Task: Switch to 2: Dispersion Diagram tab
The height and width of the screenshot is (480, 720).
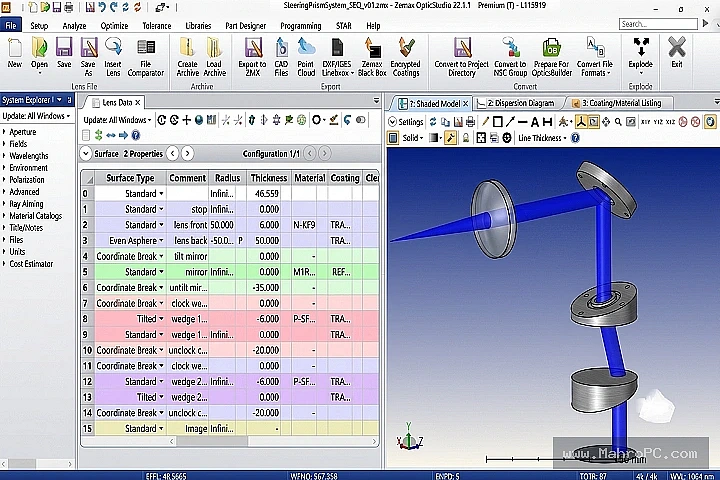Action: 520,103
